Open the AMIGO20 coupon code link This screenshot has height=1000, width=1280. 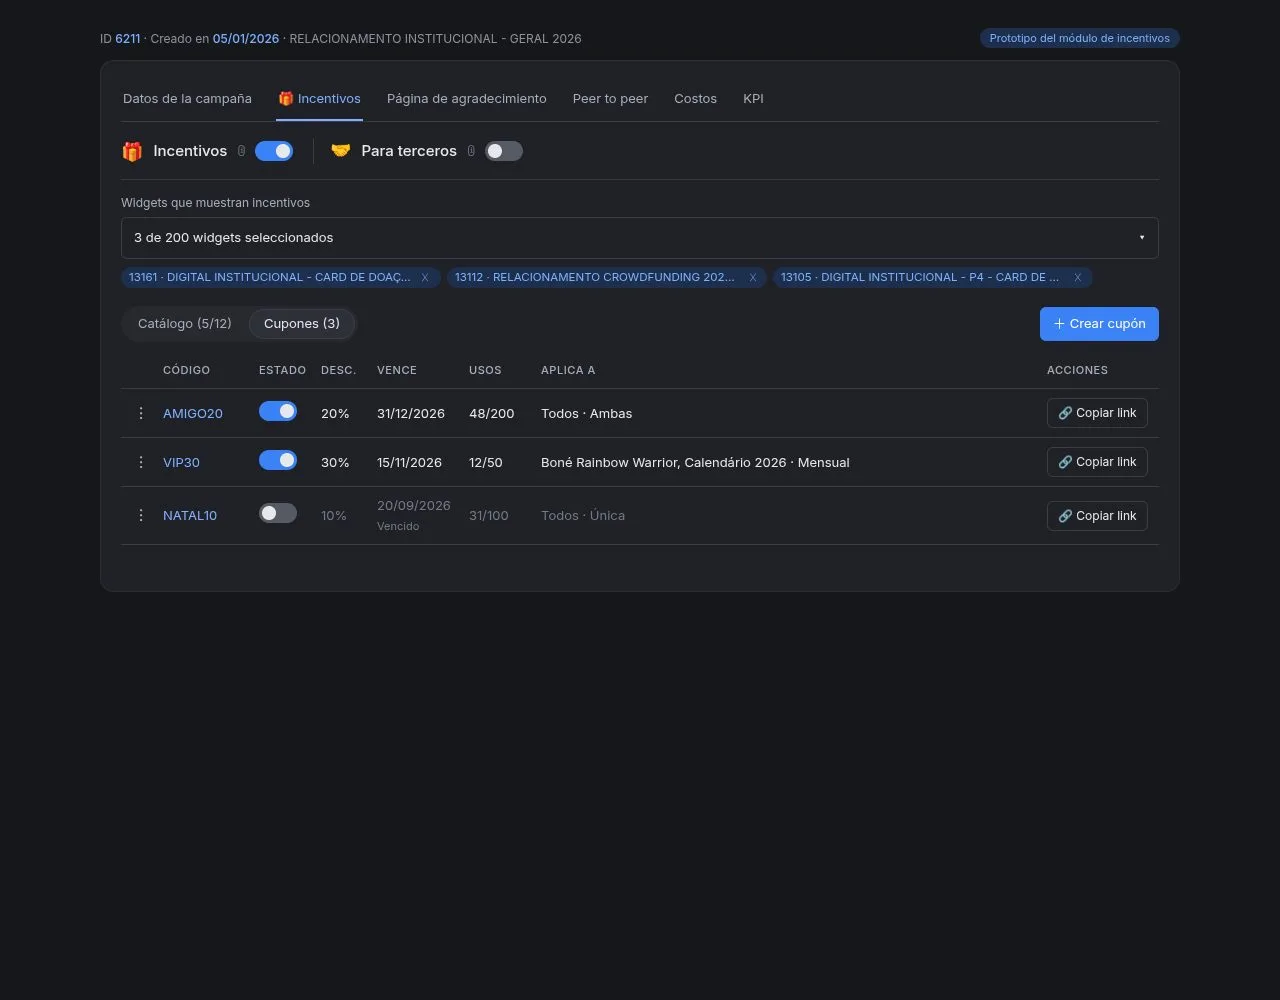193,413
